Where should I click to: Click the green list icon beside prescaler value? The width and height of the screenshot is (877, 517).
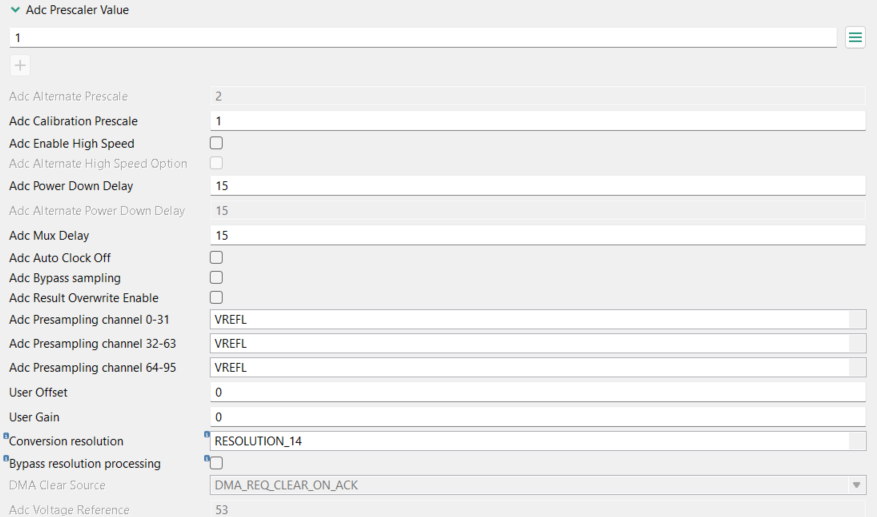(x=855, y=37)
